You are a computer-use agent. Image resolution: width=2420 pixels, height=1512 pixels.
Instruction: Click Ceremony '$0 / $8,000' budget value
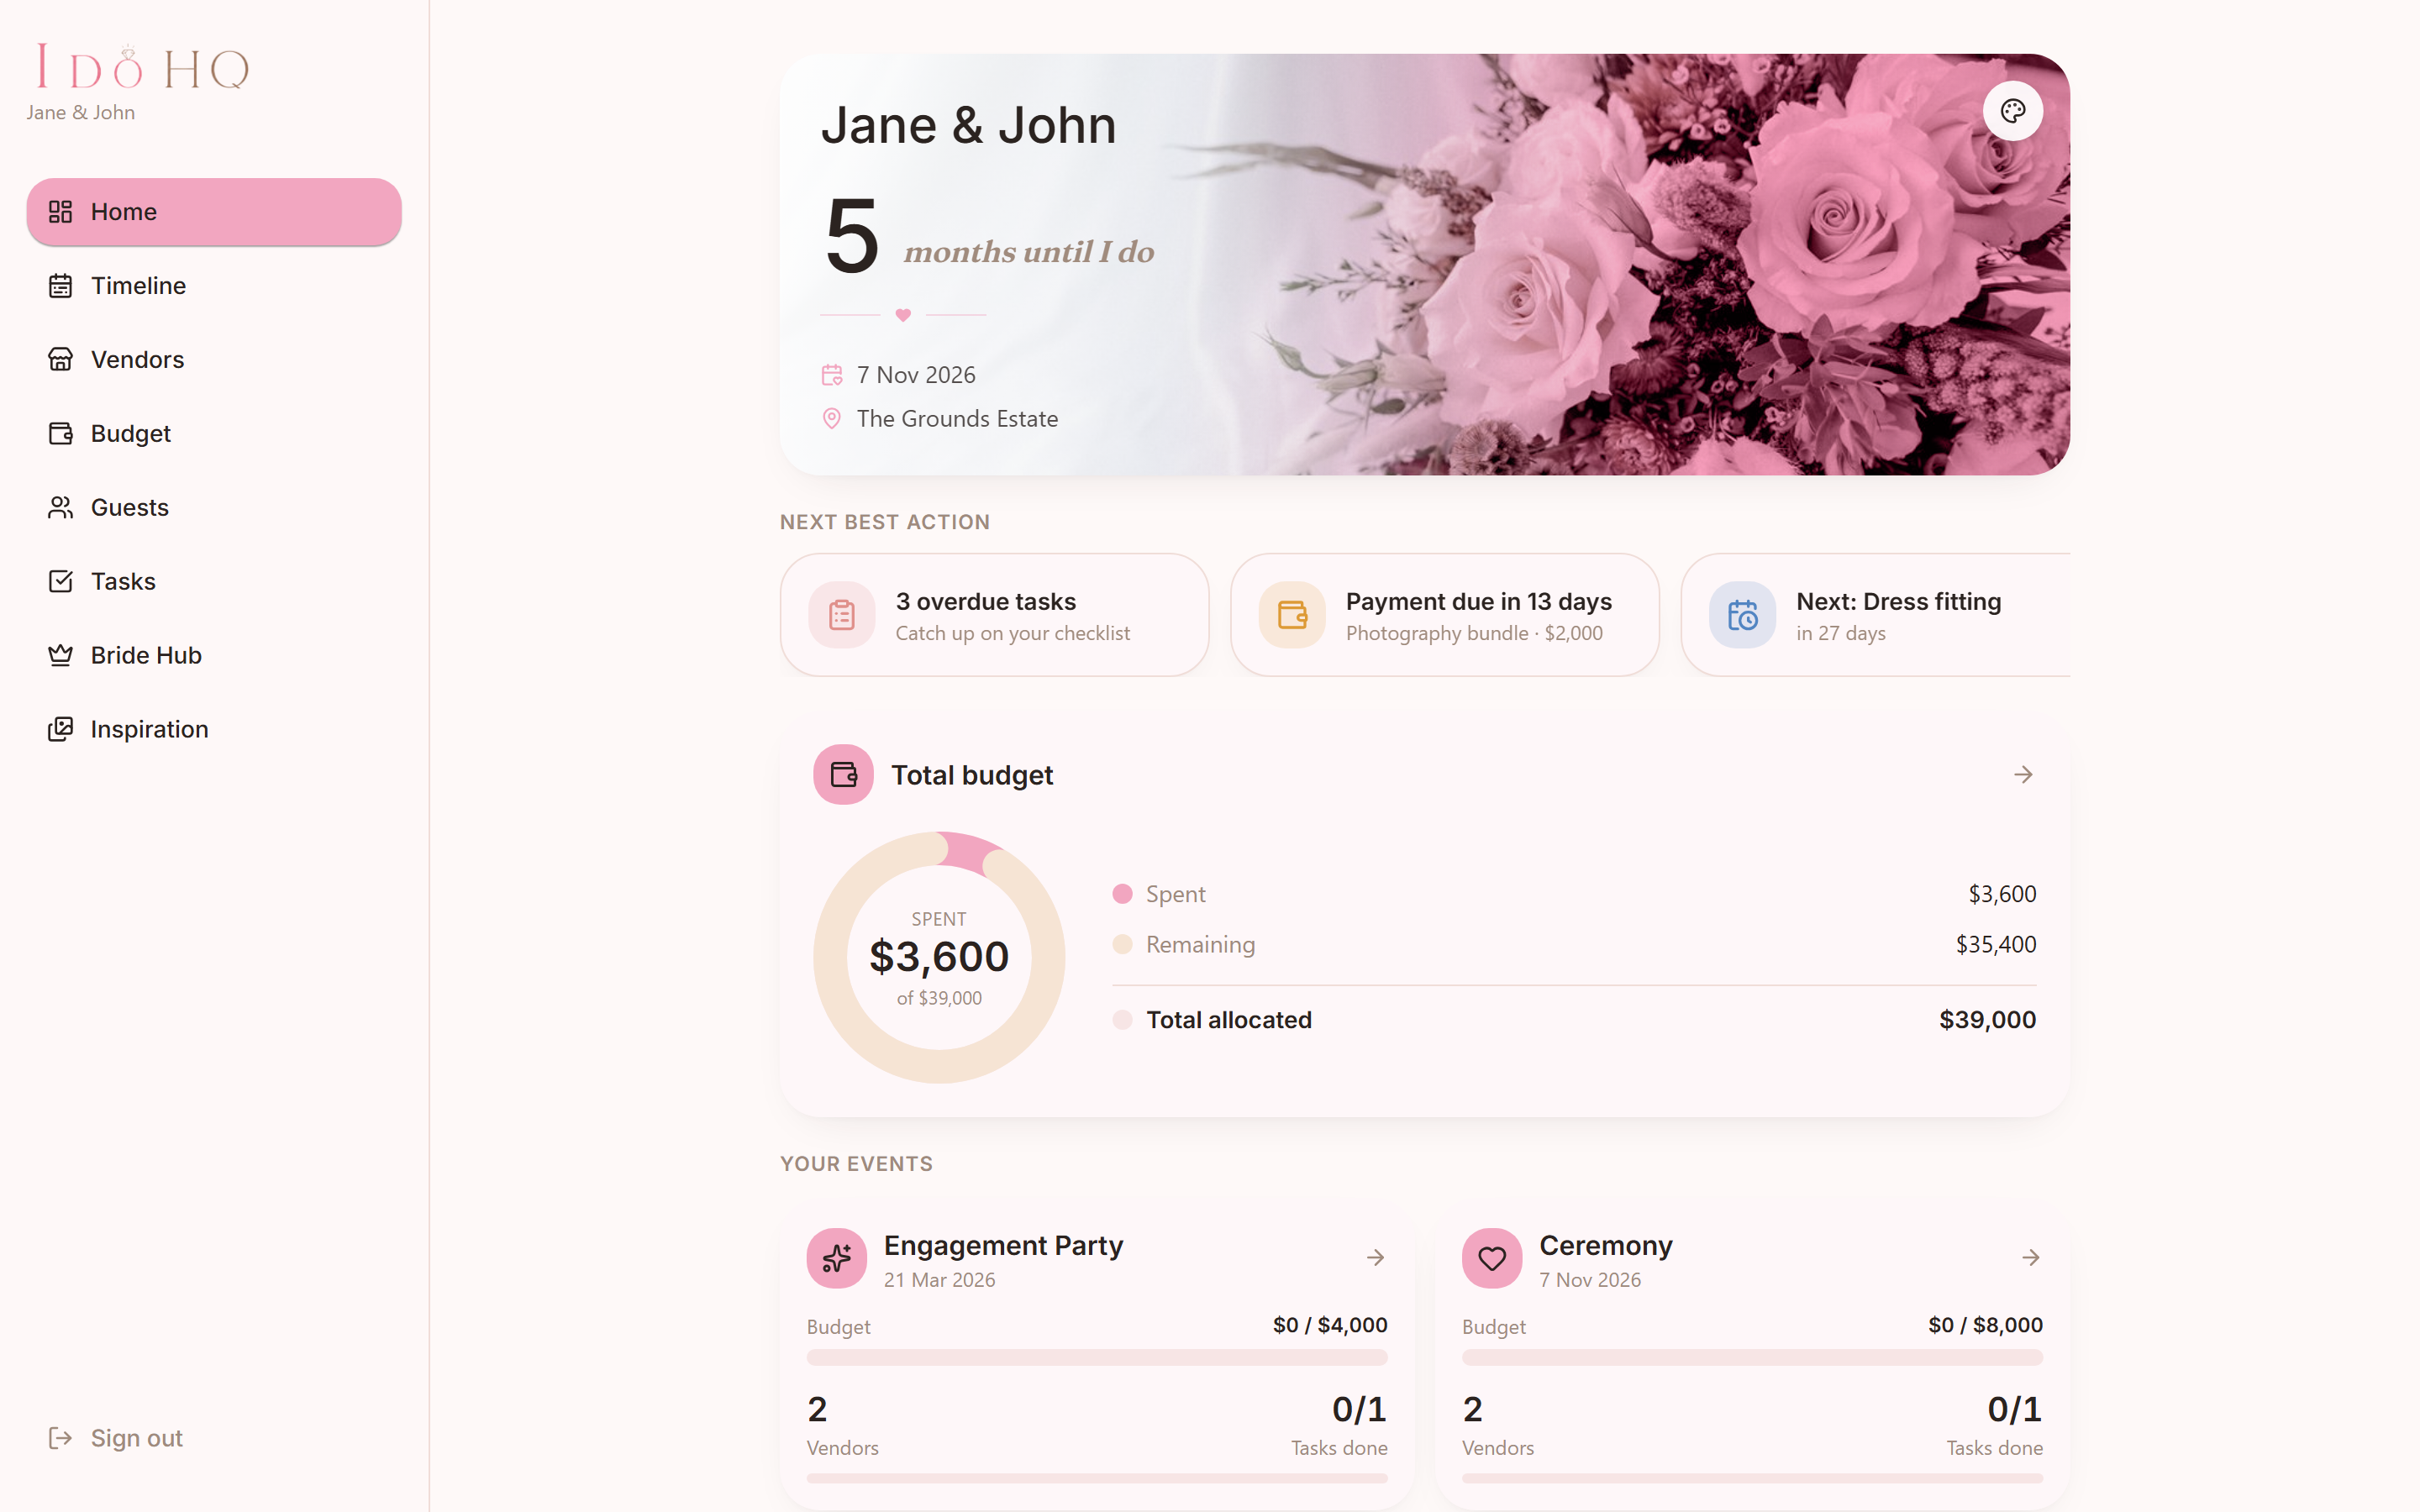1985,1325
